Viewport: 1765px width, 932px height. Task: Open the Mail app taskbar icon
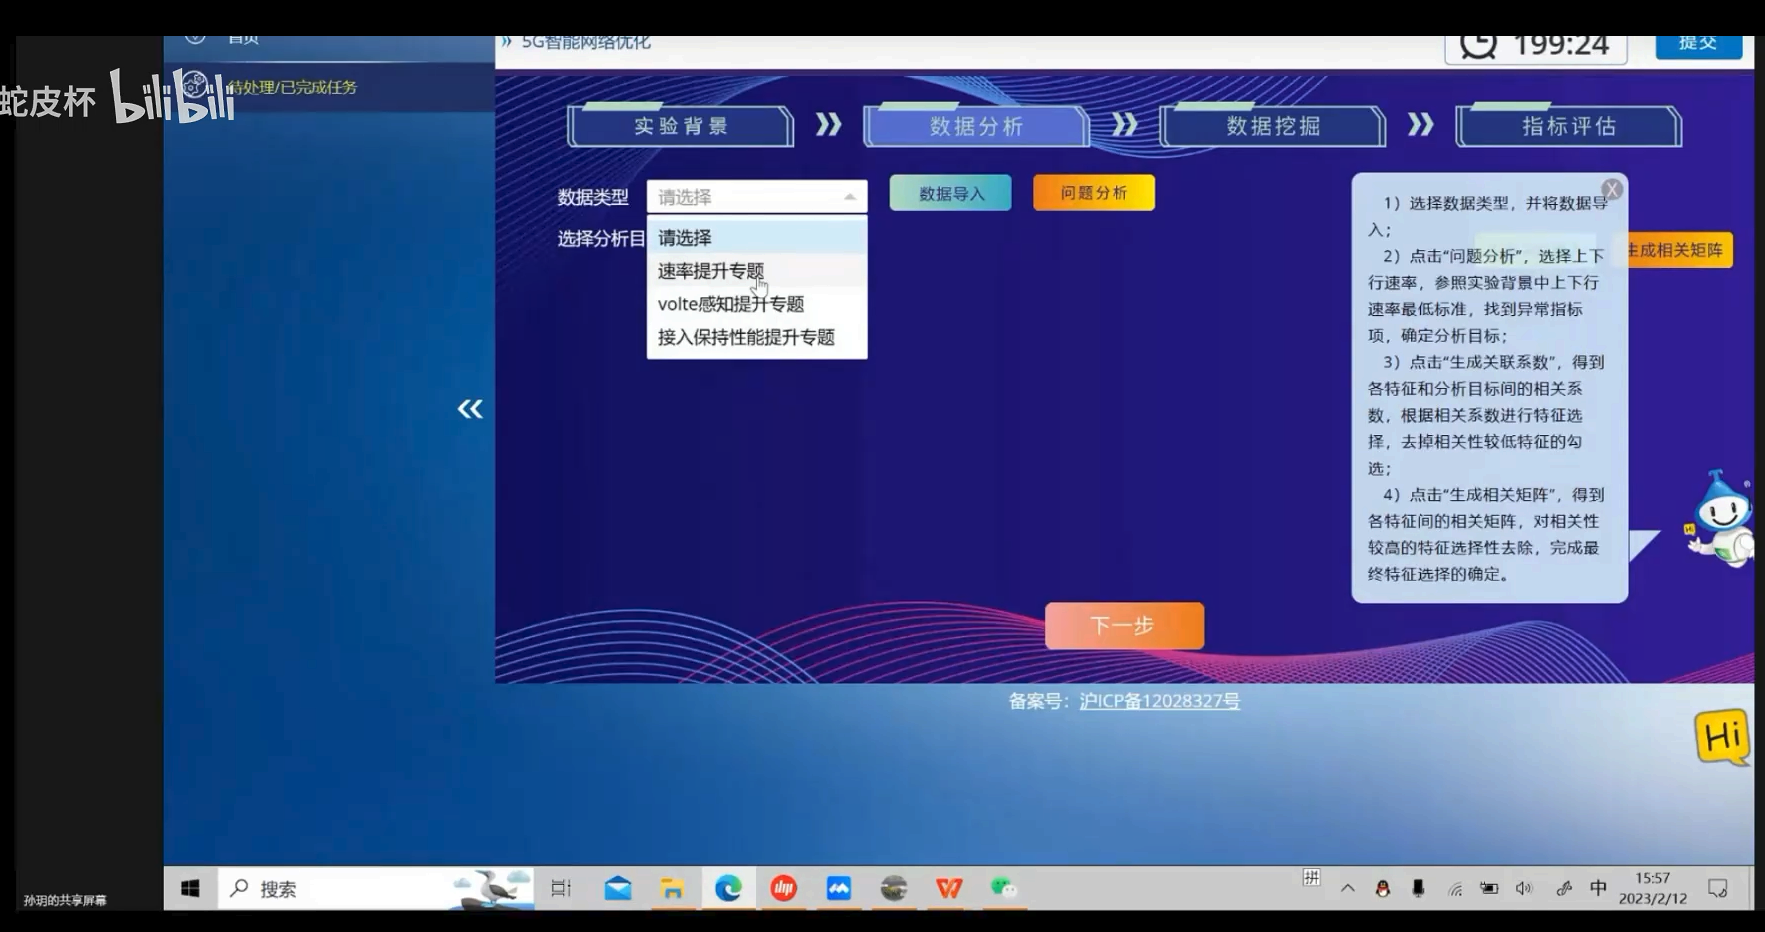[618, 888]
